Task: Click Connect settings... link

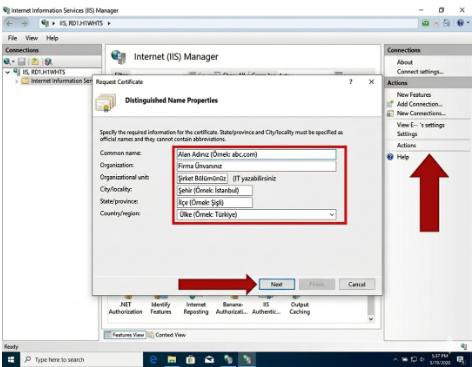Action: click(420, 72)
